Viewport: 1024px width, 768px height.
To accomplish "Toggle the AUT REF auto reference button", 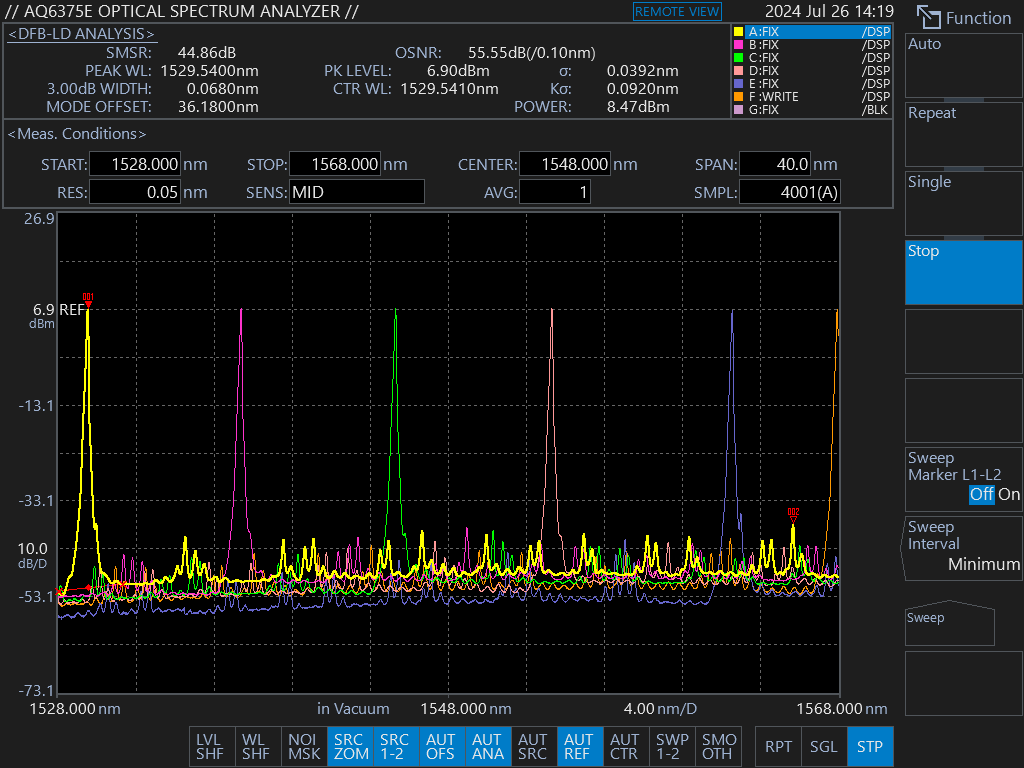I will tap(578, 747).
